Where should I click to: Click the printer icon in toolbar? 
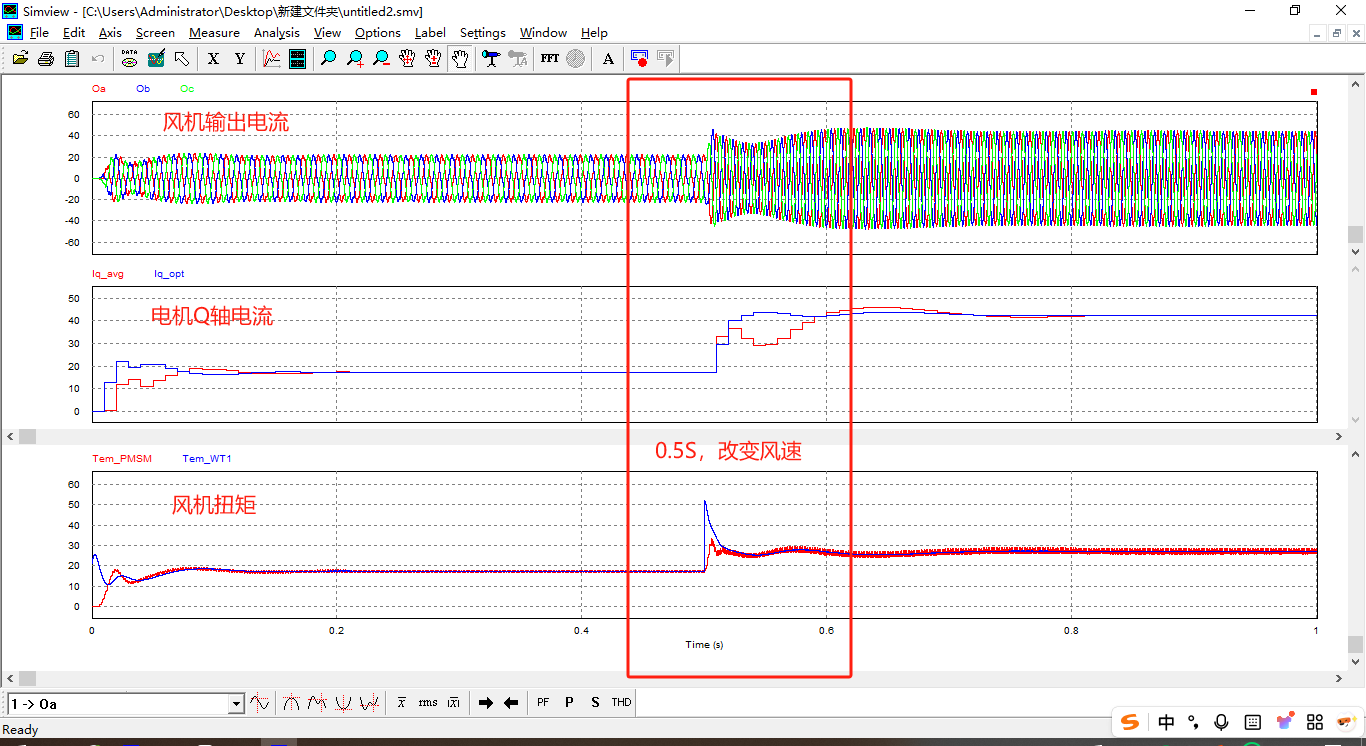pyautogui.click(x=46, y=59)
